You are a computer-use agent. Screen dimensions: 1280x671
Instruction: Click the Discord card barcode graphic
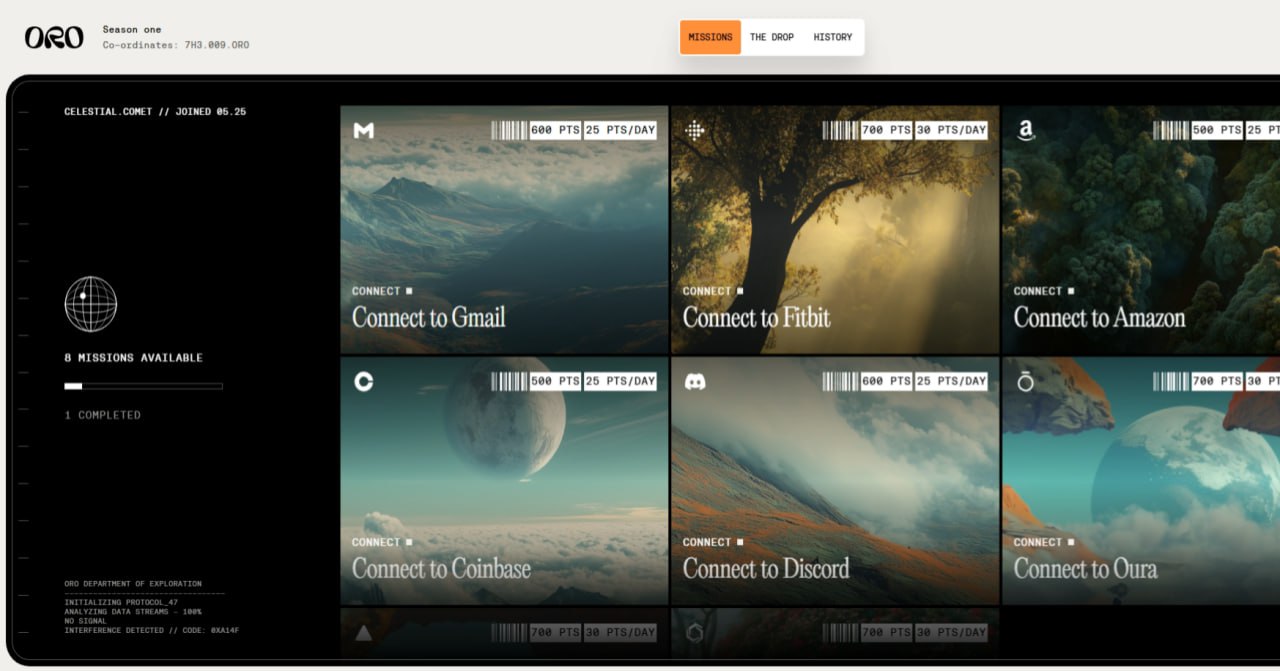[x=840, y=381]
